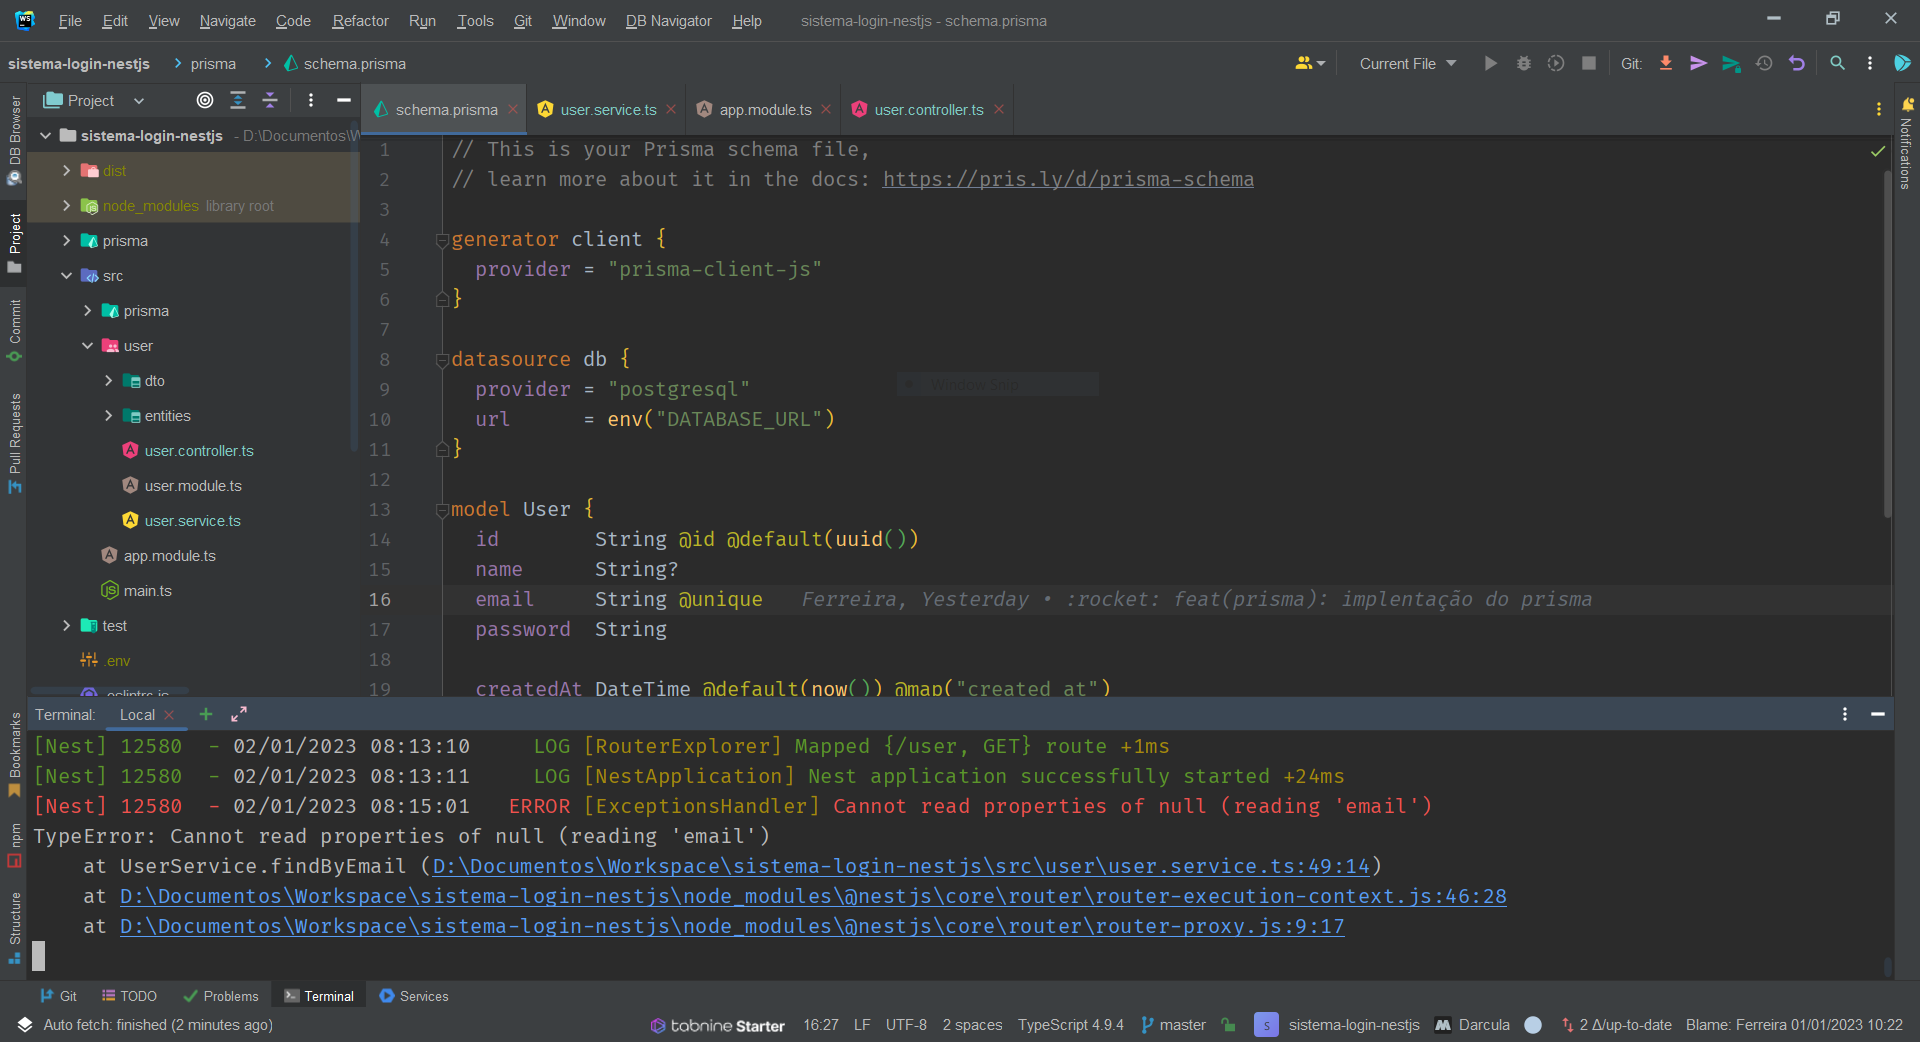Open the Refactor menu
This screenshot has width=1920, height=1042.
pyautogui.click(x=360, y=20)
